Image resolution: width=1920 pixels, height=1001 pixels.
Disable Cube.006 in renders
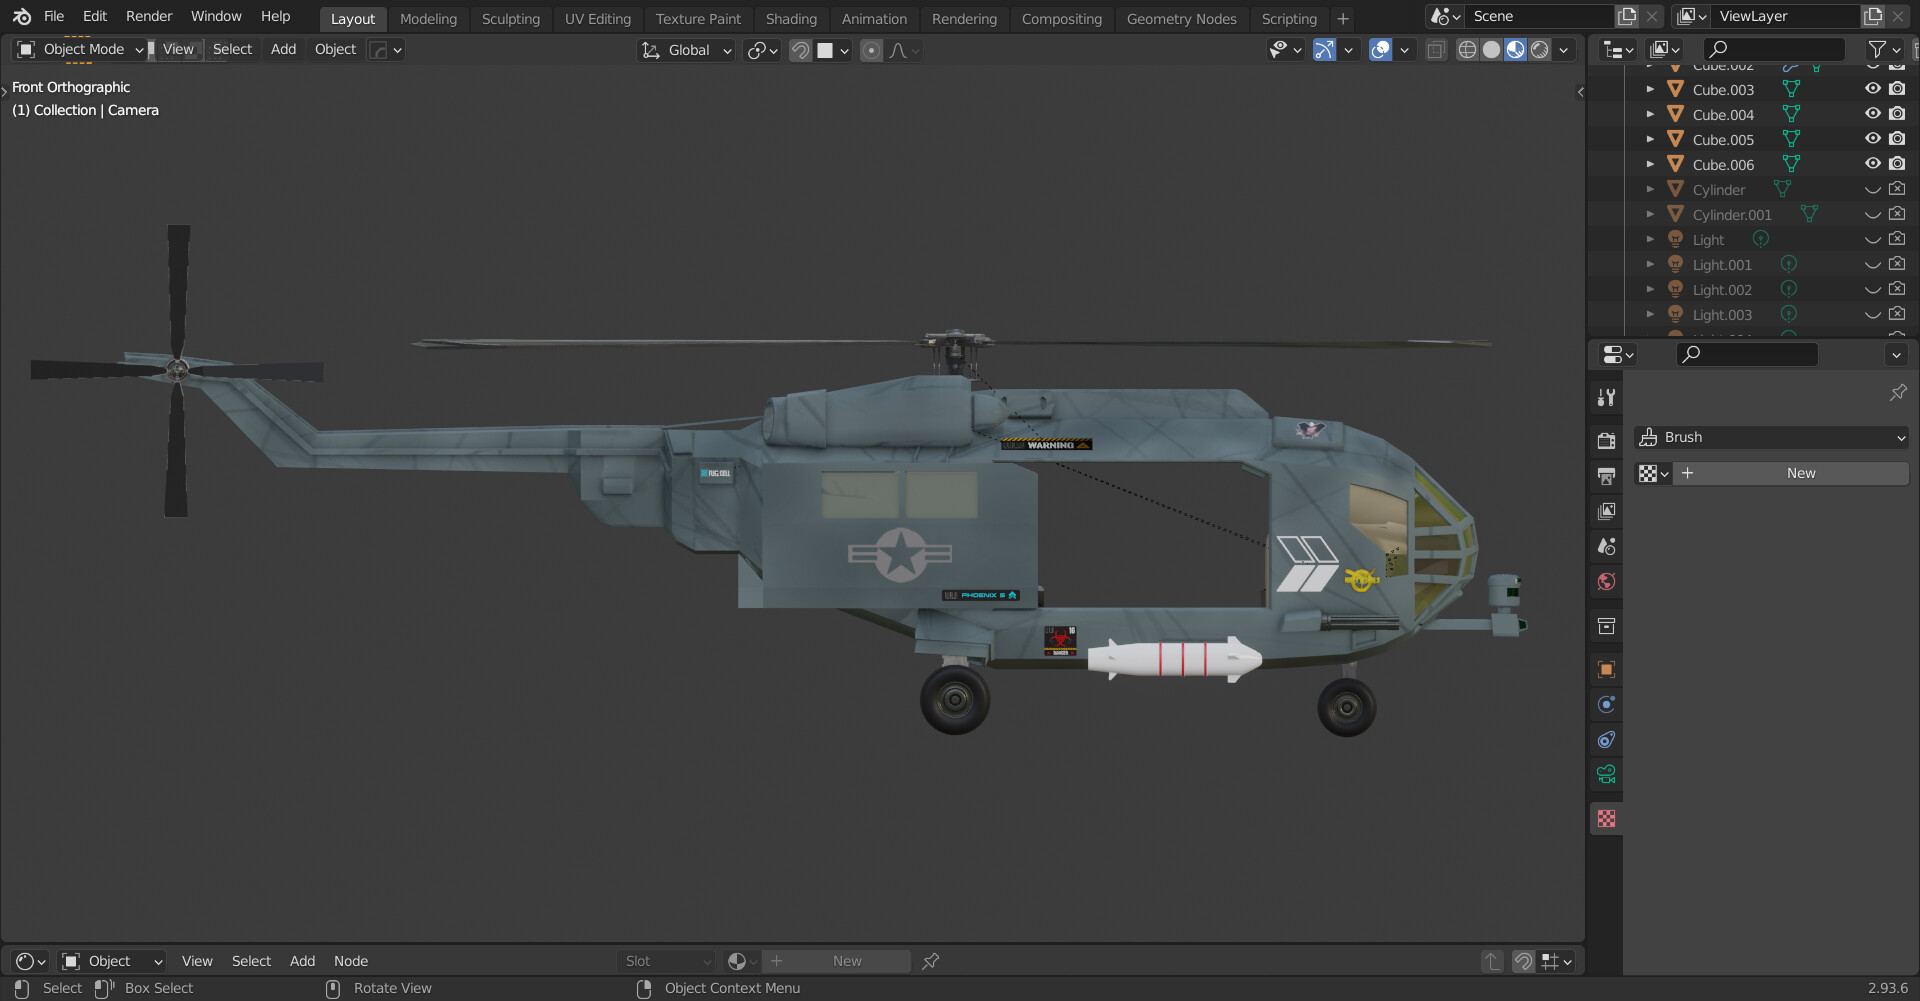pos(1897,164)
